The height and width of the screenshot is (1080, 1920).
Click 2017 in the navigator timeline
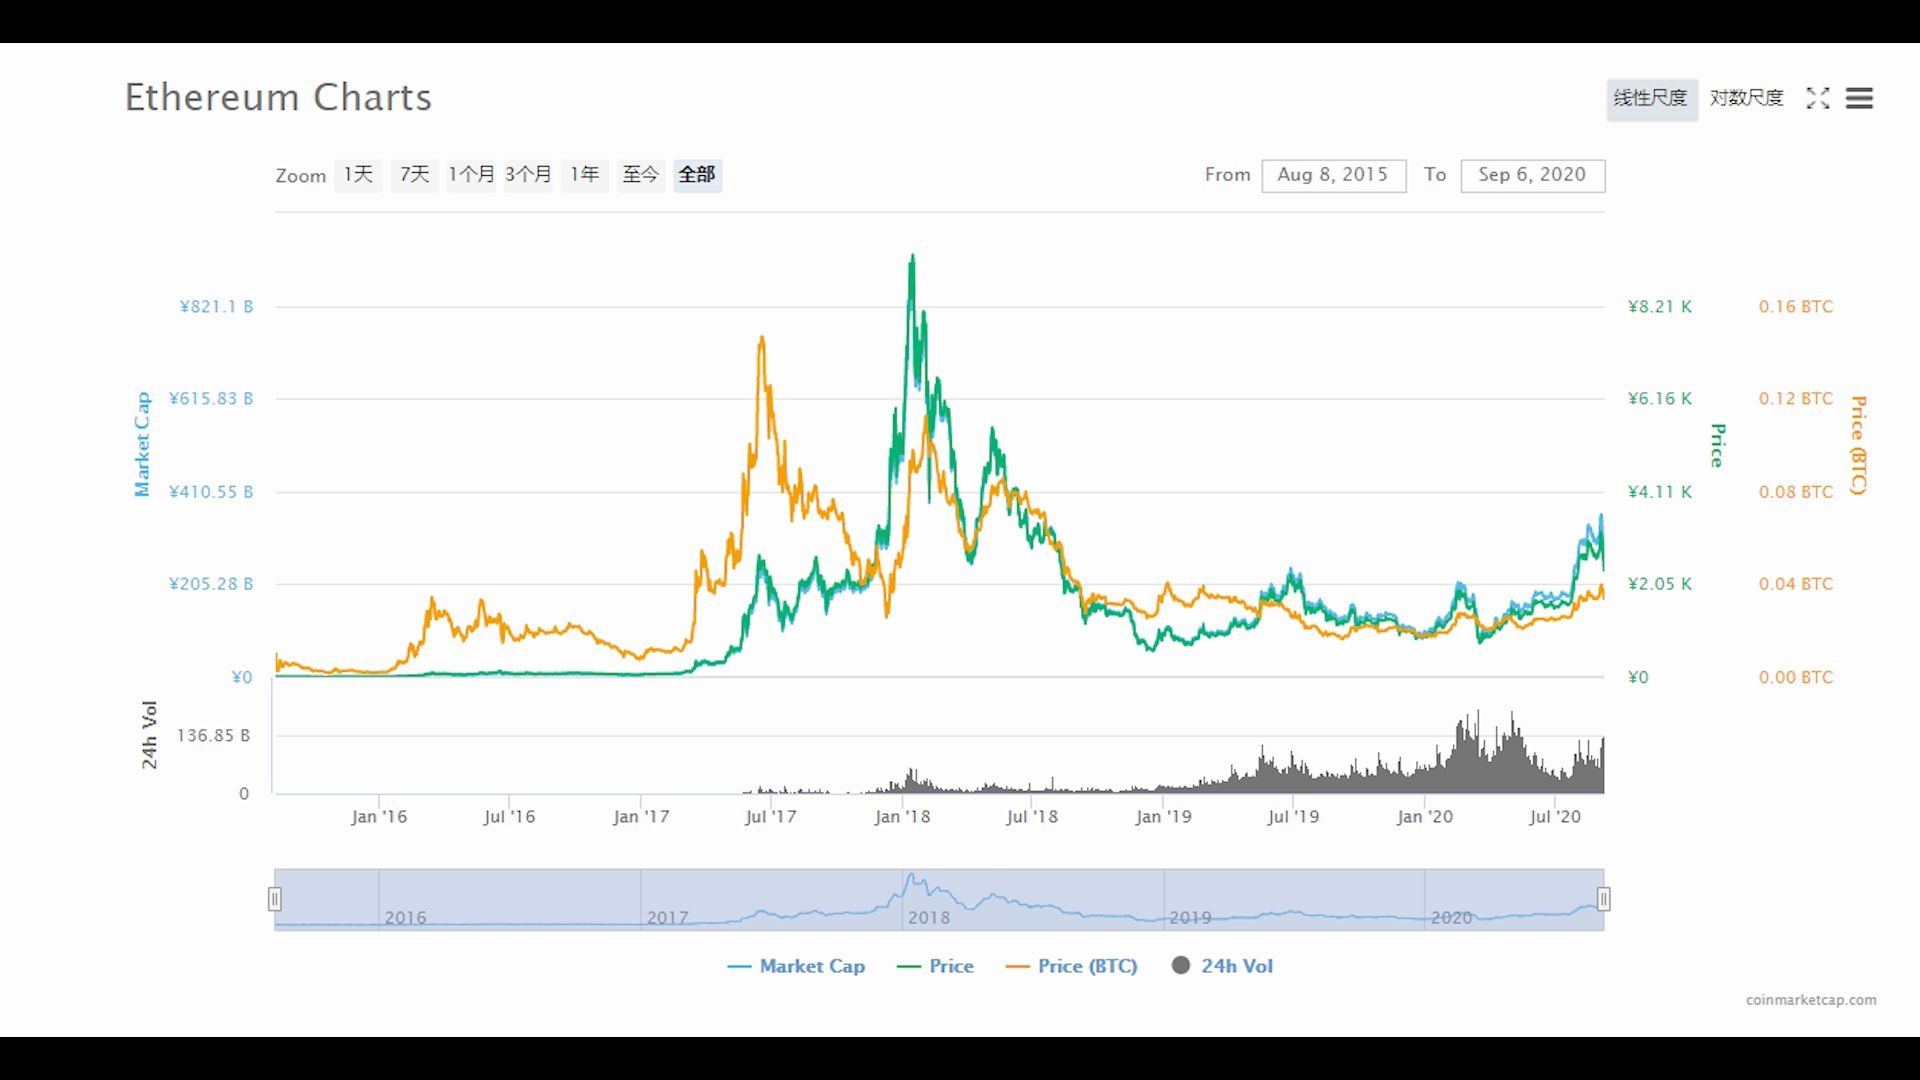click(667, 917)
